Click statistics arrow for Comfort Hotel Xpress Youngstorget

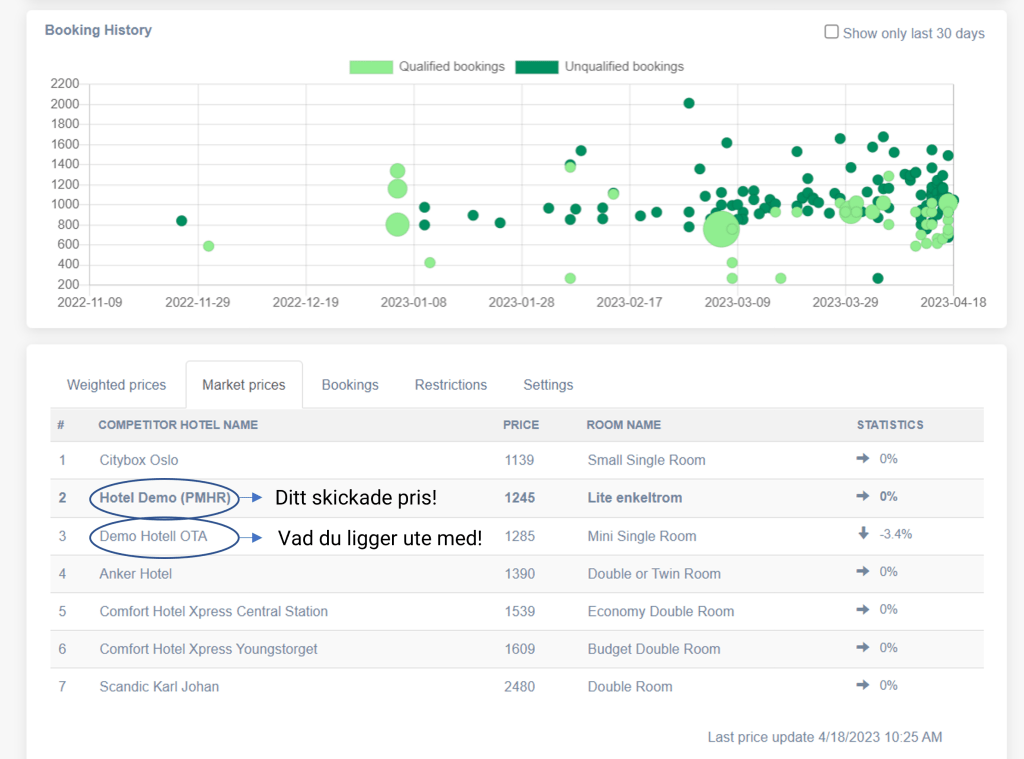point(864,648)
